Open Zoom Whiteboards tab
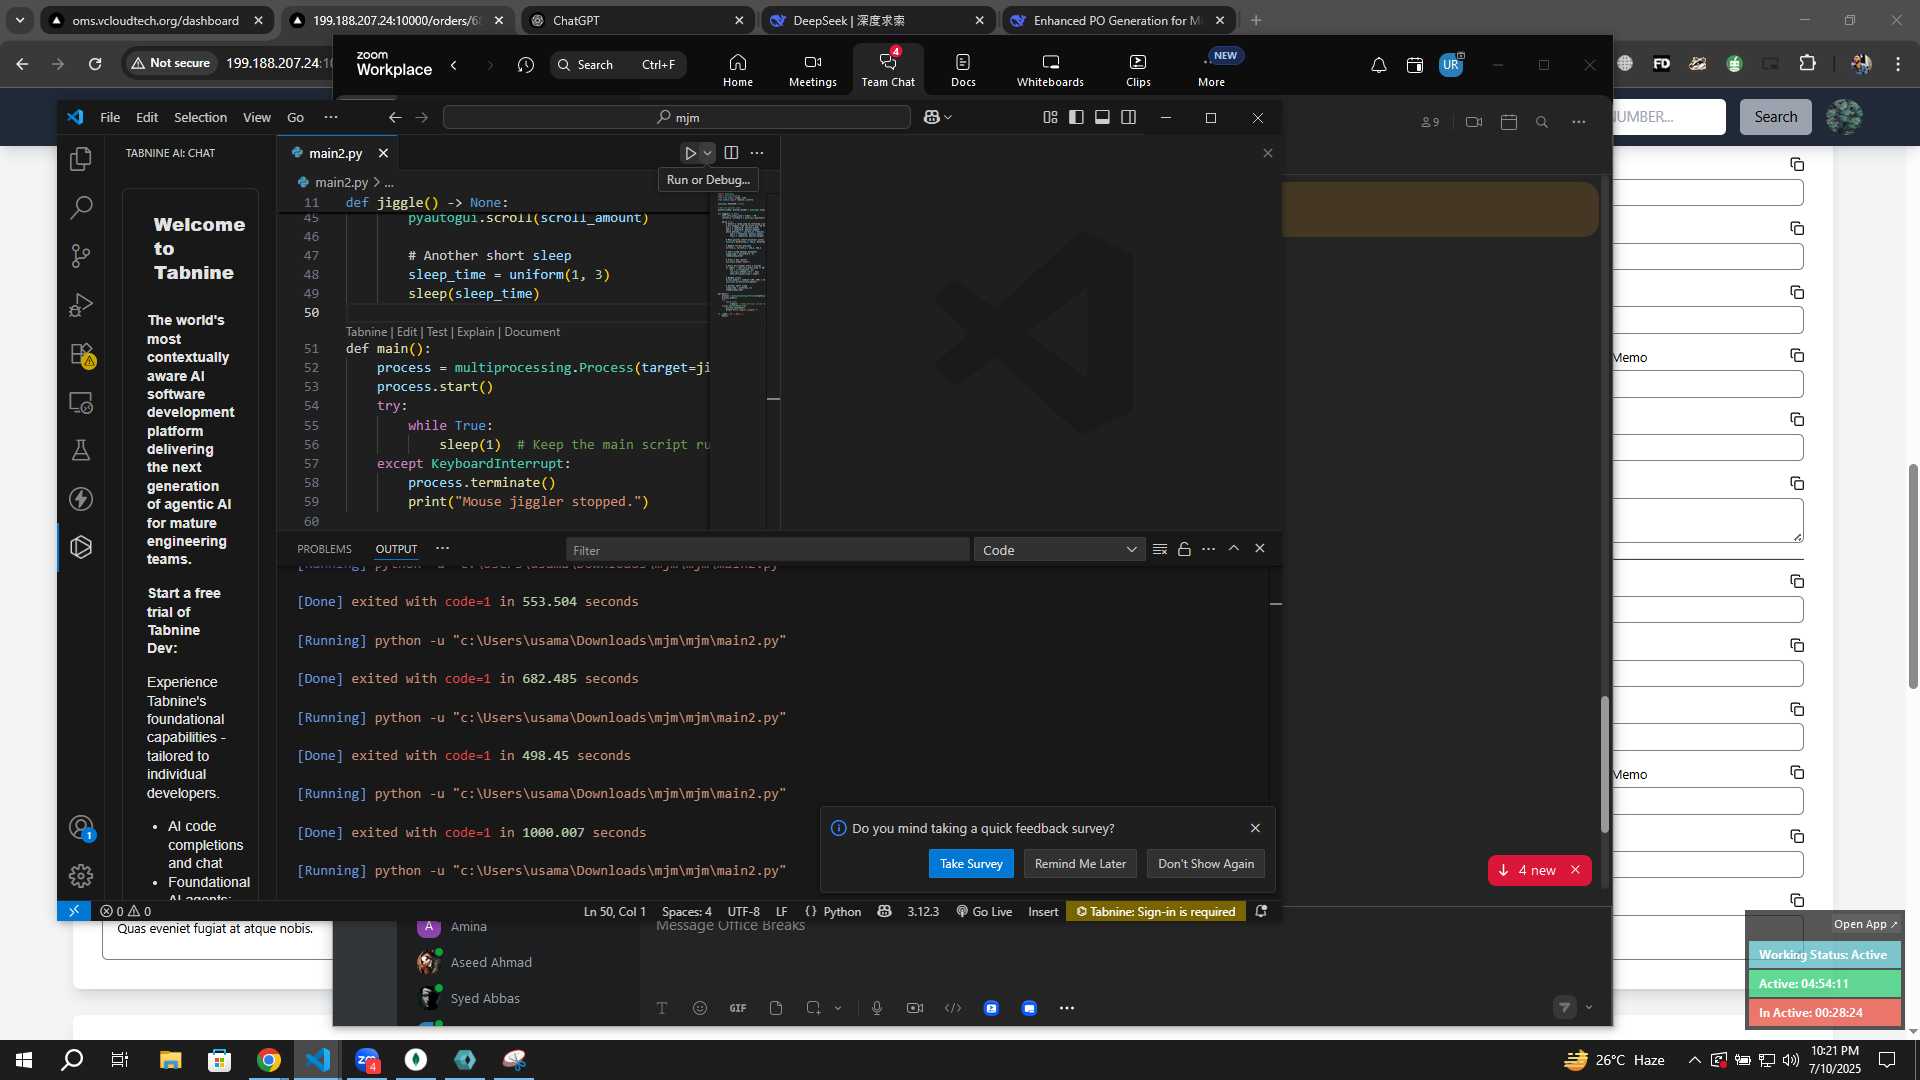The image size is (1920, 1080). coord(1050,68)
